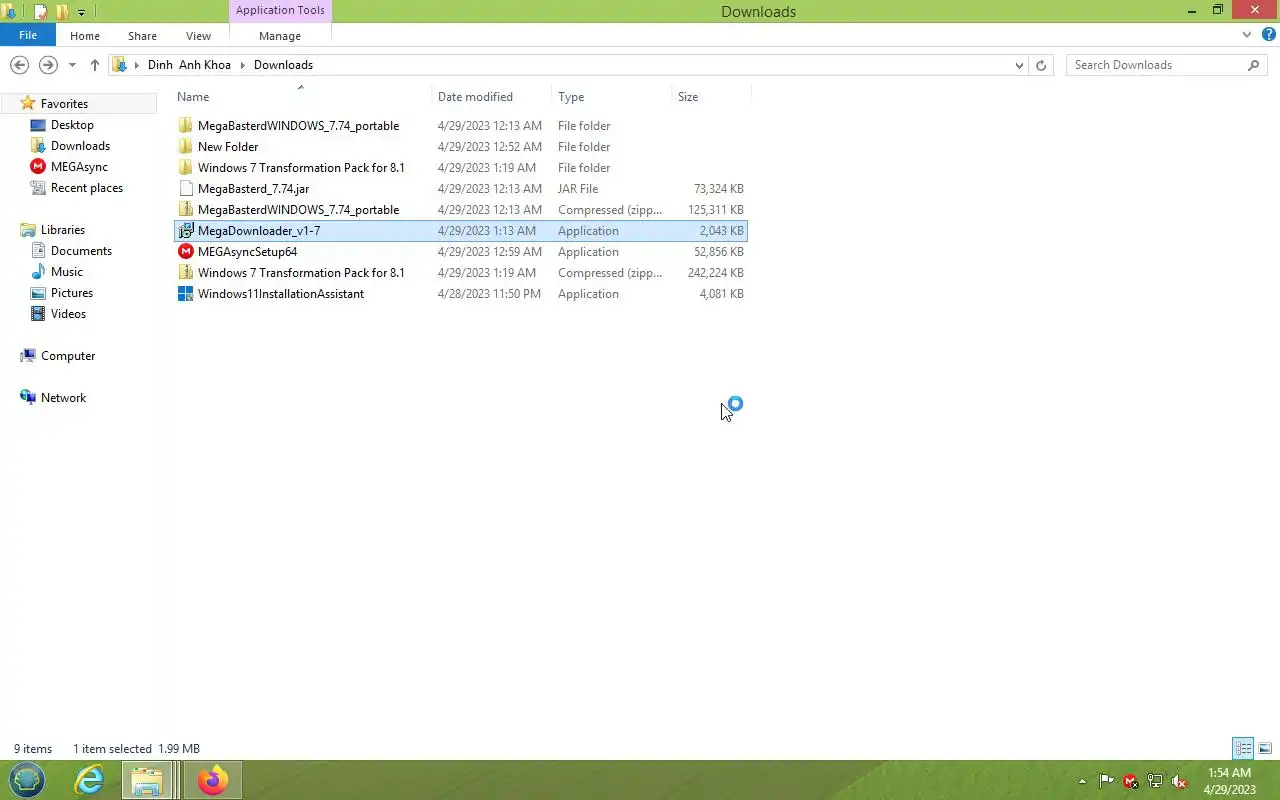Click the JAR File type cell
The height and width of the screenshot is (800, 1280).
coord(578,189)
